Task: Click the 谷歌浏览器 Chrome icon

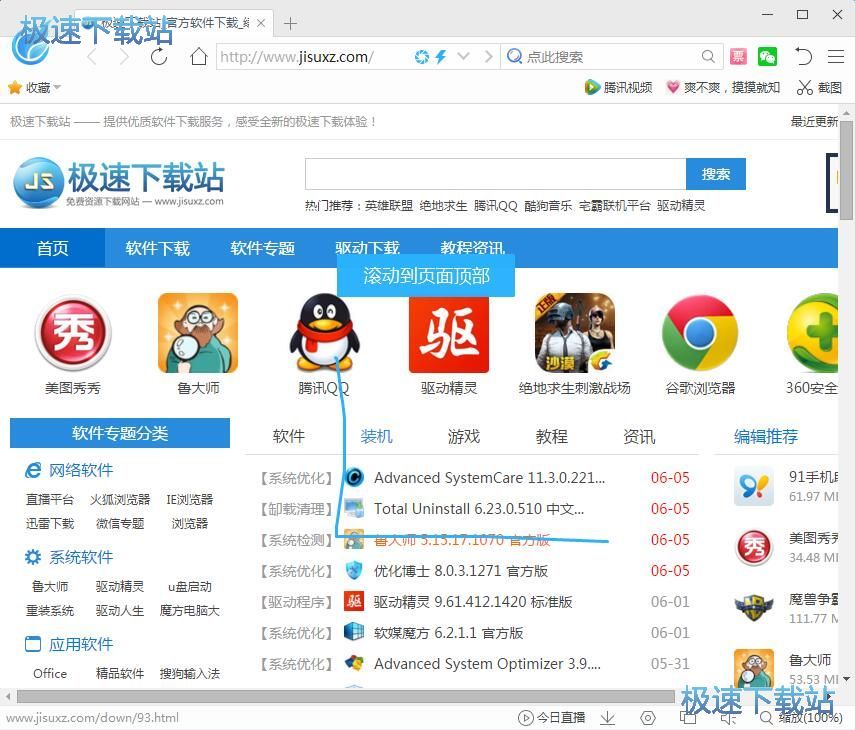Action: (x=700, y=333)
